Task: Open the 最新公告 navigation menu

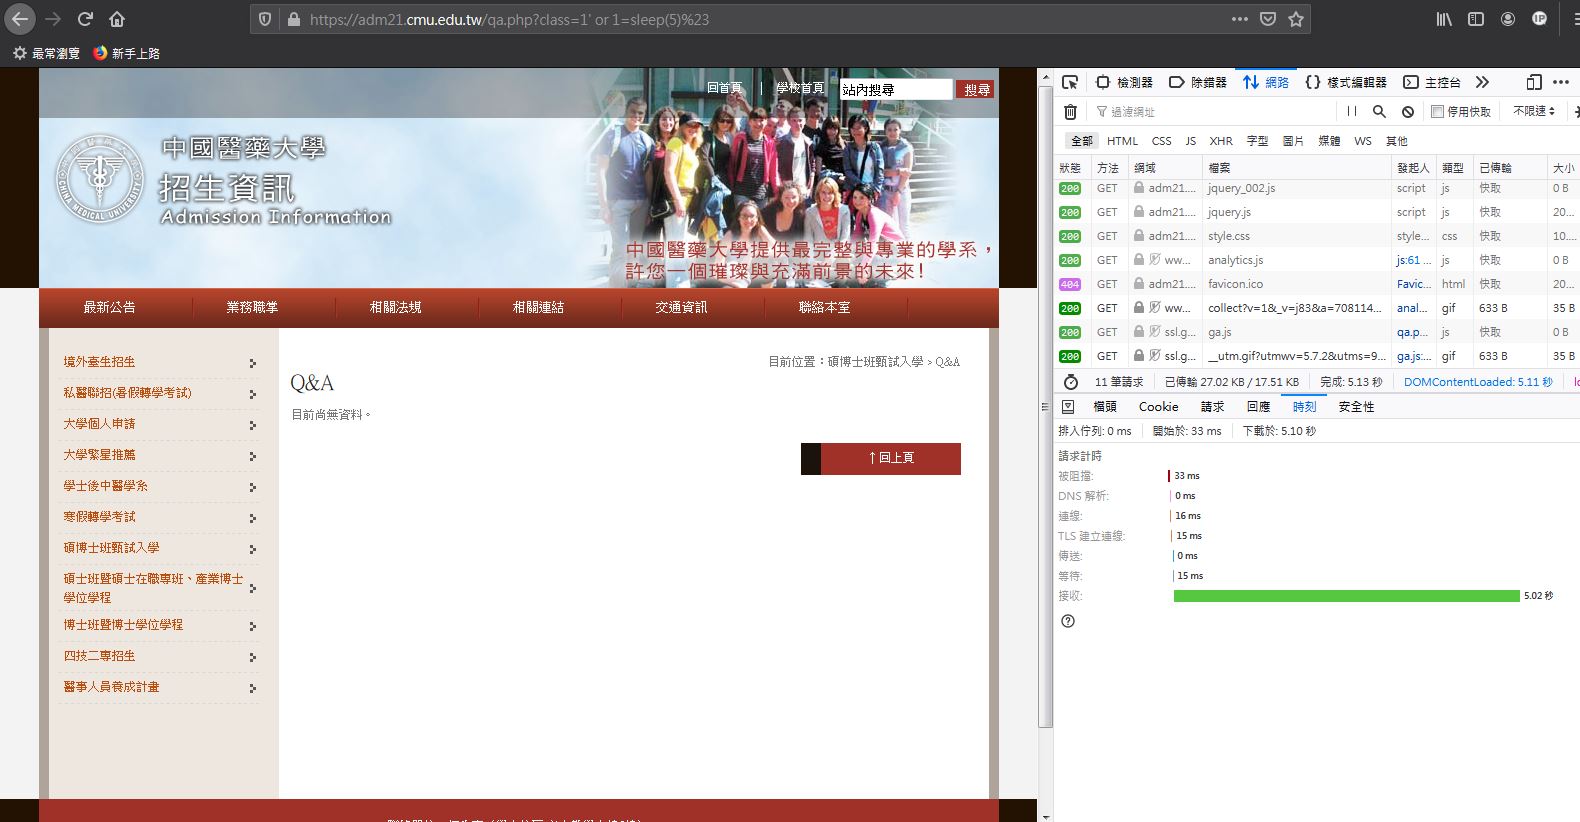Action: coord(109,308)
